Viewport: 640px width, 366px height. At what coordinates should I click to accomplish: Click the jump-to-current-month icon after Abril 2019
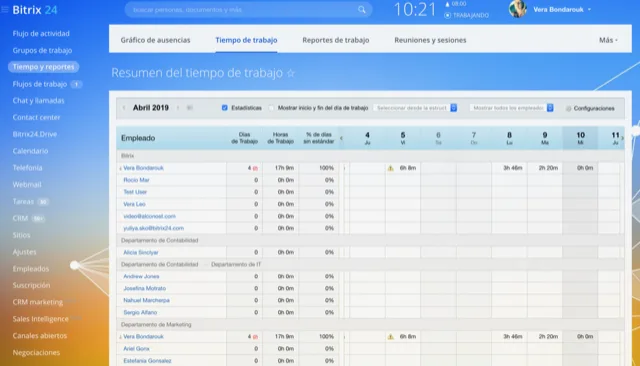tap(190, 108)
